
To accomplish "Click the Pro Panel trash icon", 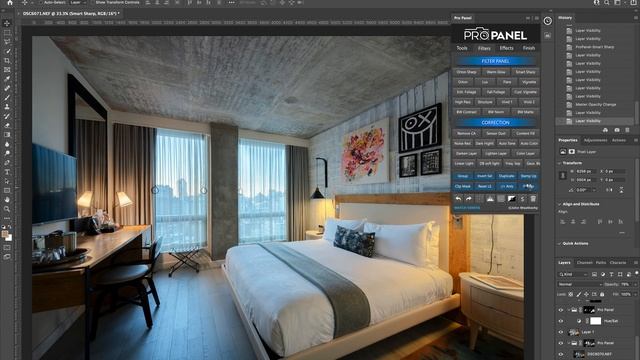I will click(533, 199).
